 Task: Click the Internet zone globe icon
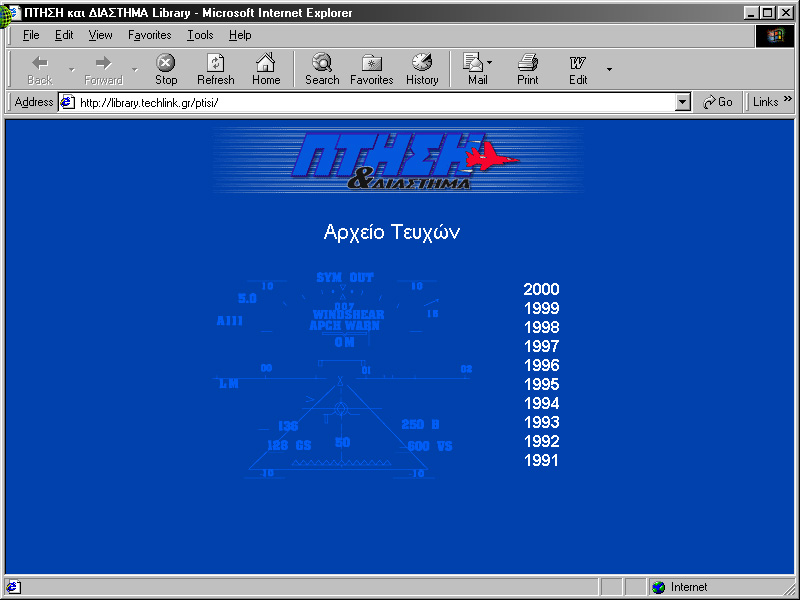coord(659,587)
